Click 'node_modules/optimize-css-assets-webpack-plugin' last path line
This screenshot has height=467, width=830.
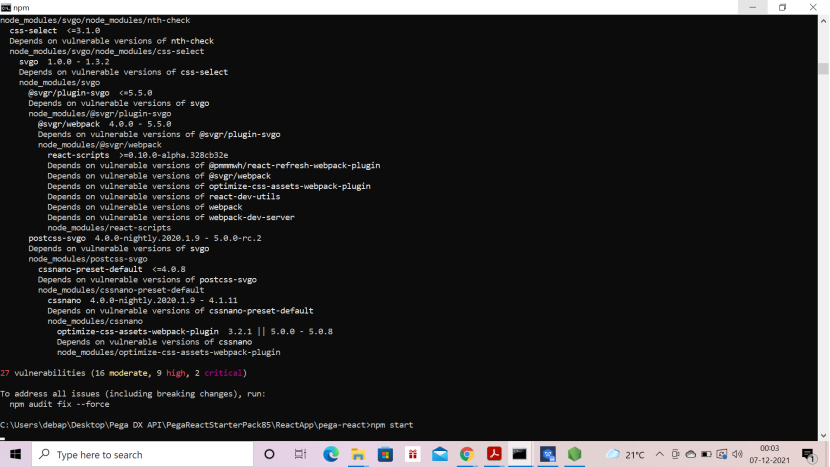[x=169, y=352]
